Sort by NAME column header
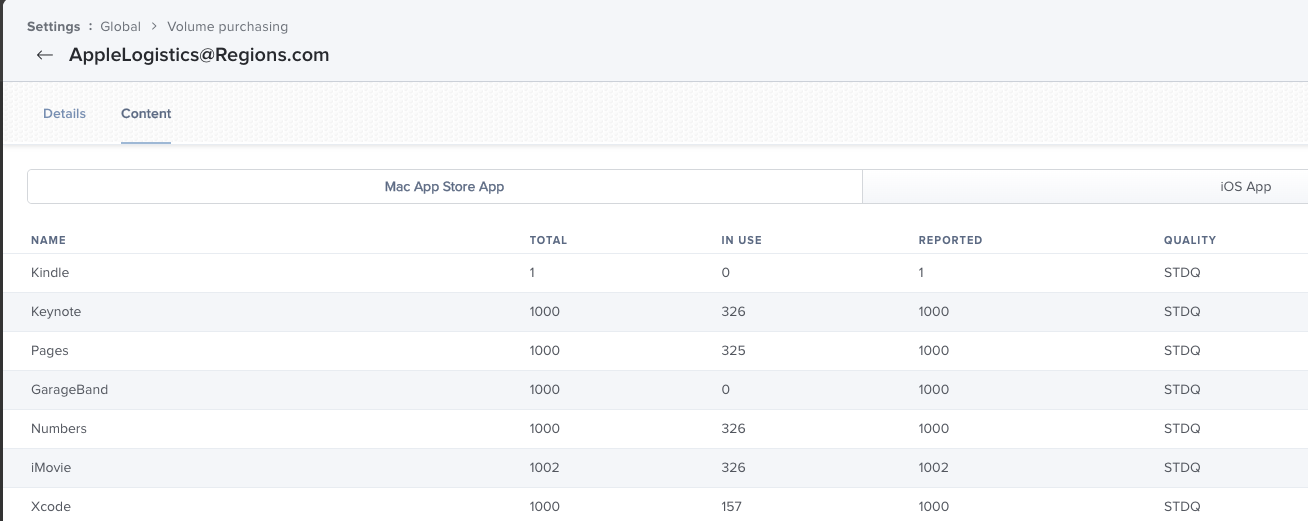Viewport: 1308px width, 521px height. 48,240
